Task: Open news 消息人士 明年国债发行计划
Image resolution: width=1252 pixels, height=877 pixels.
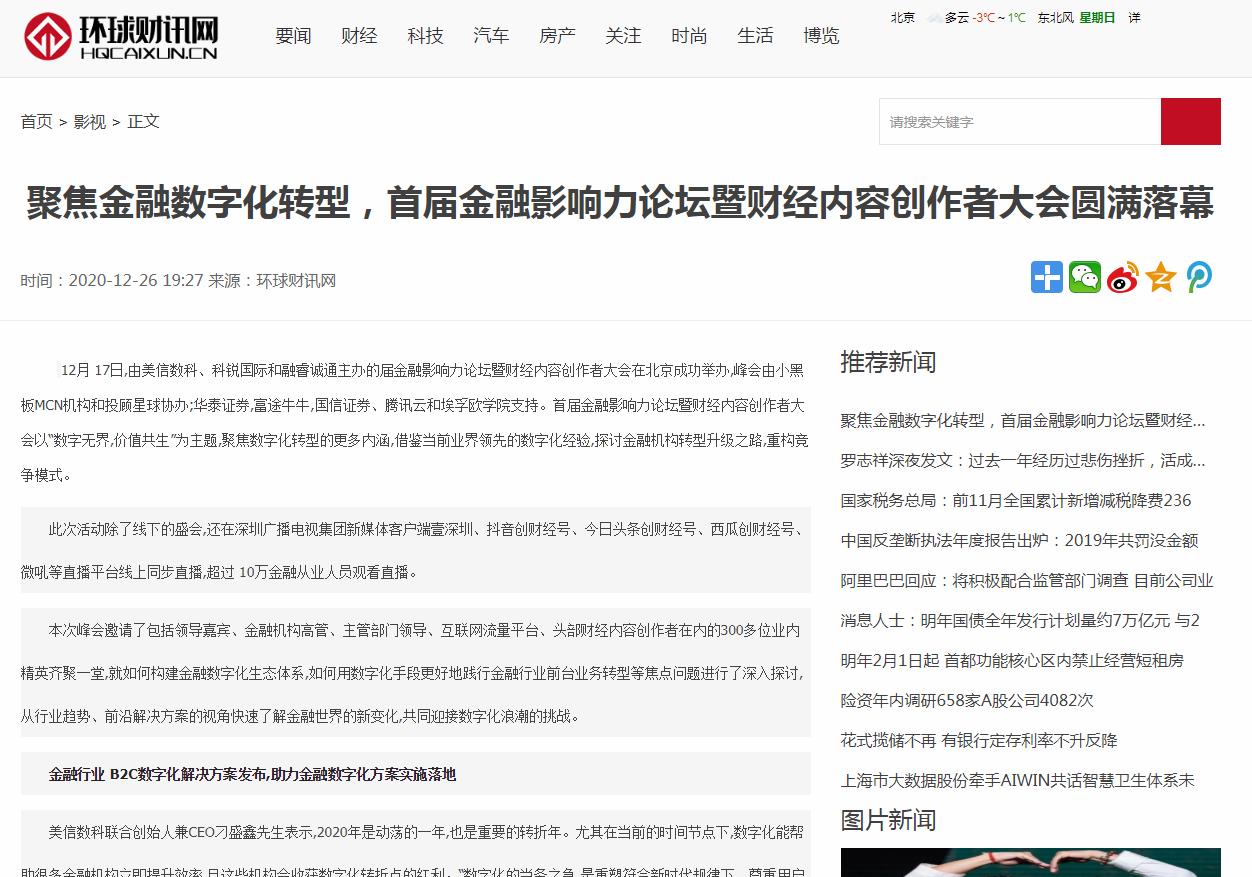Action: click(1020, 620)
